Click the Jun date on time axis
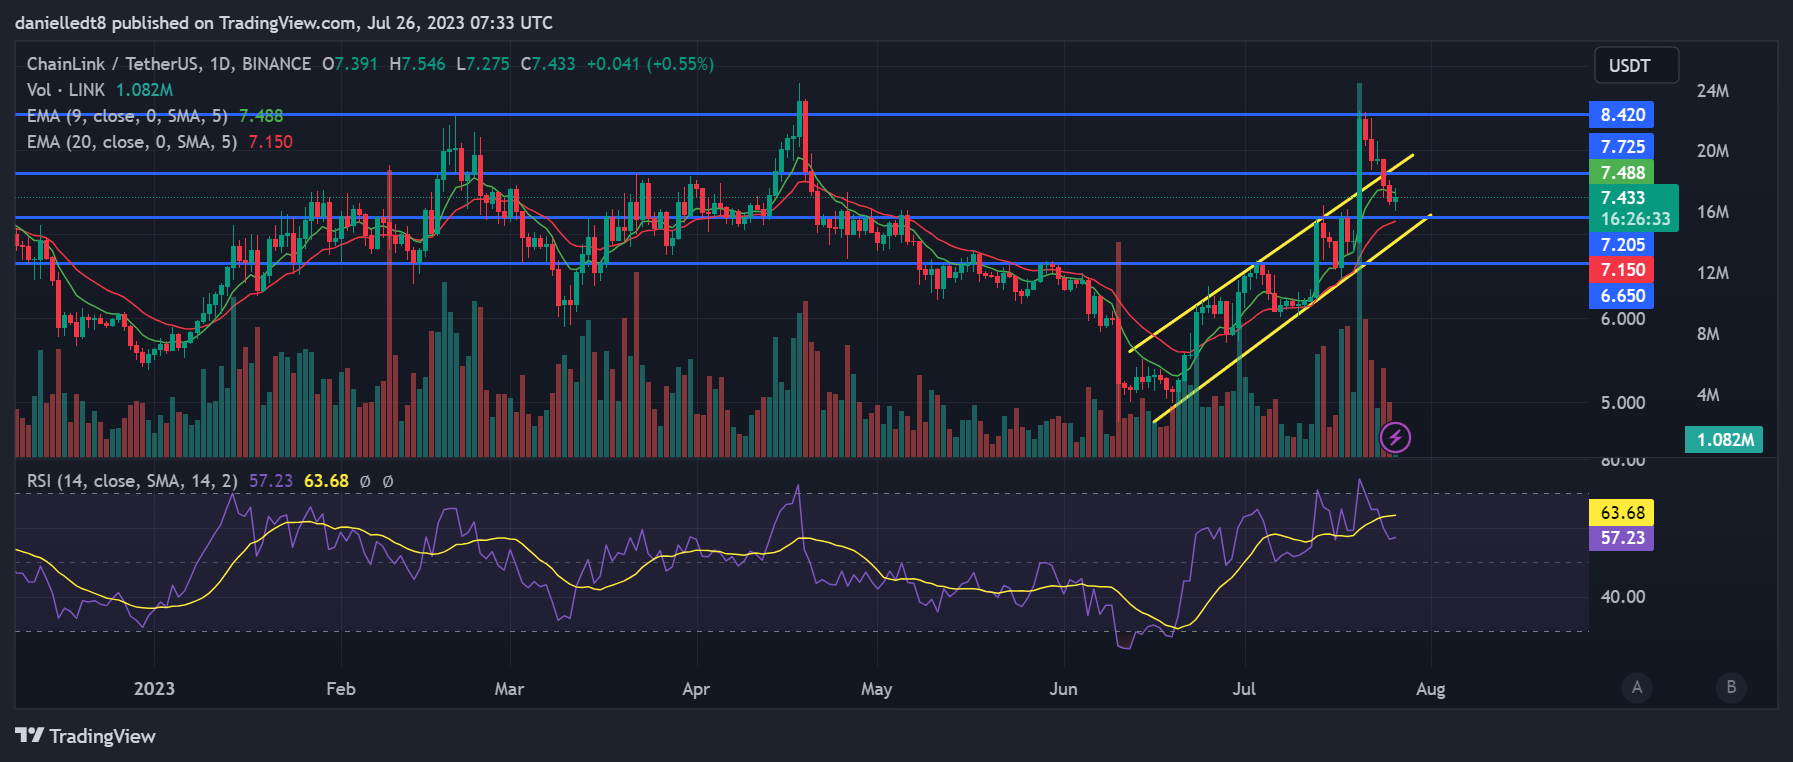This screenshot has height=762, width=1793. (1063, 689)
